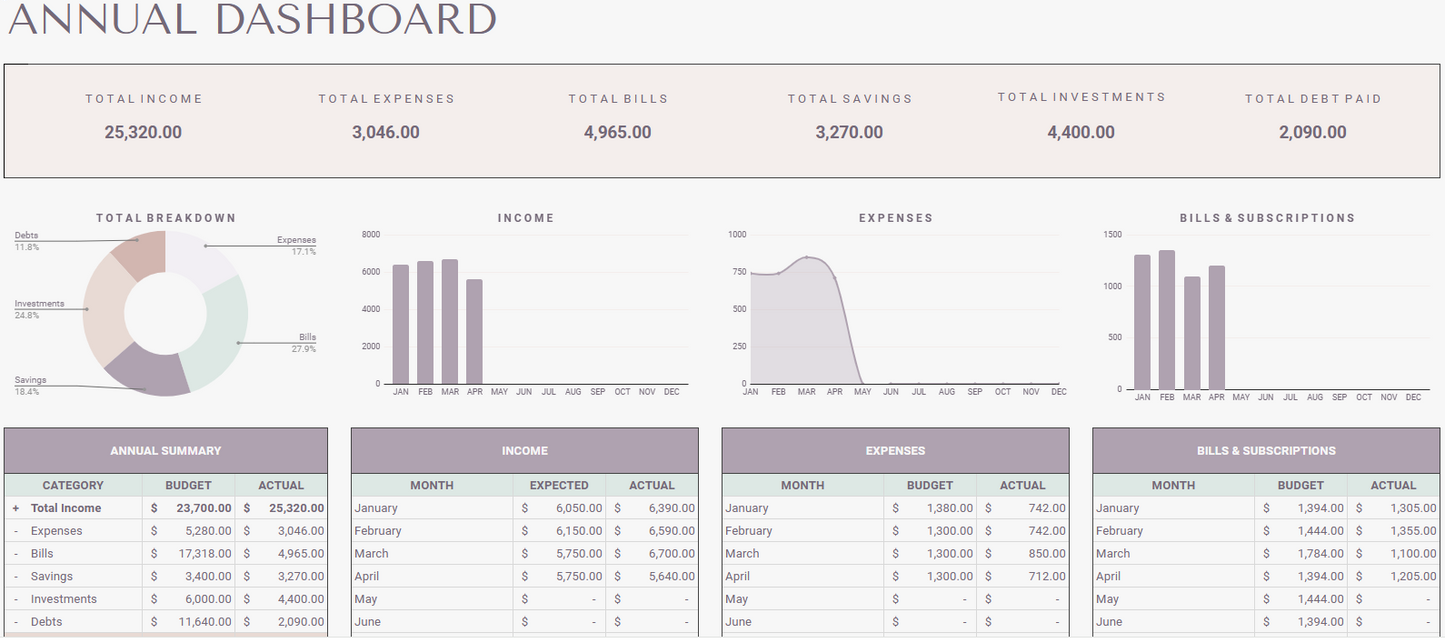Select January expected income 6,050.00
This screenshot has height=643, width=1445.
coord(559,508)
